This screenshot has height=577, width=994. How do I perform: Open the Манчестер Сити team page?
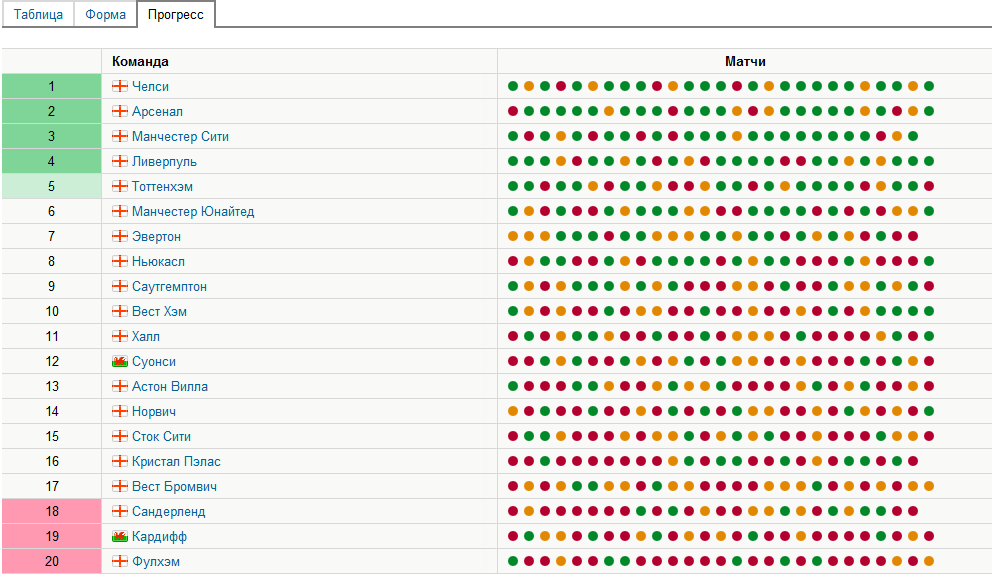click(180, 136)
